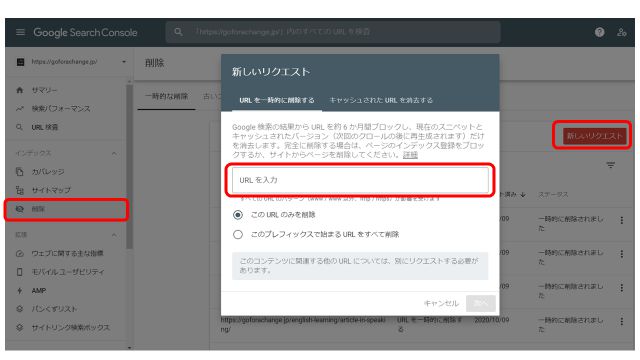Switch to 'キャッシュされた URL を消去する' tab
The height and width of the screenshot is (360, 640).
click(381, 100)
